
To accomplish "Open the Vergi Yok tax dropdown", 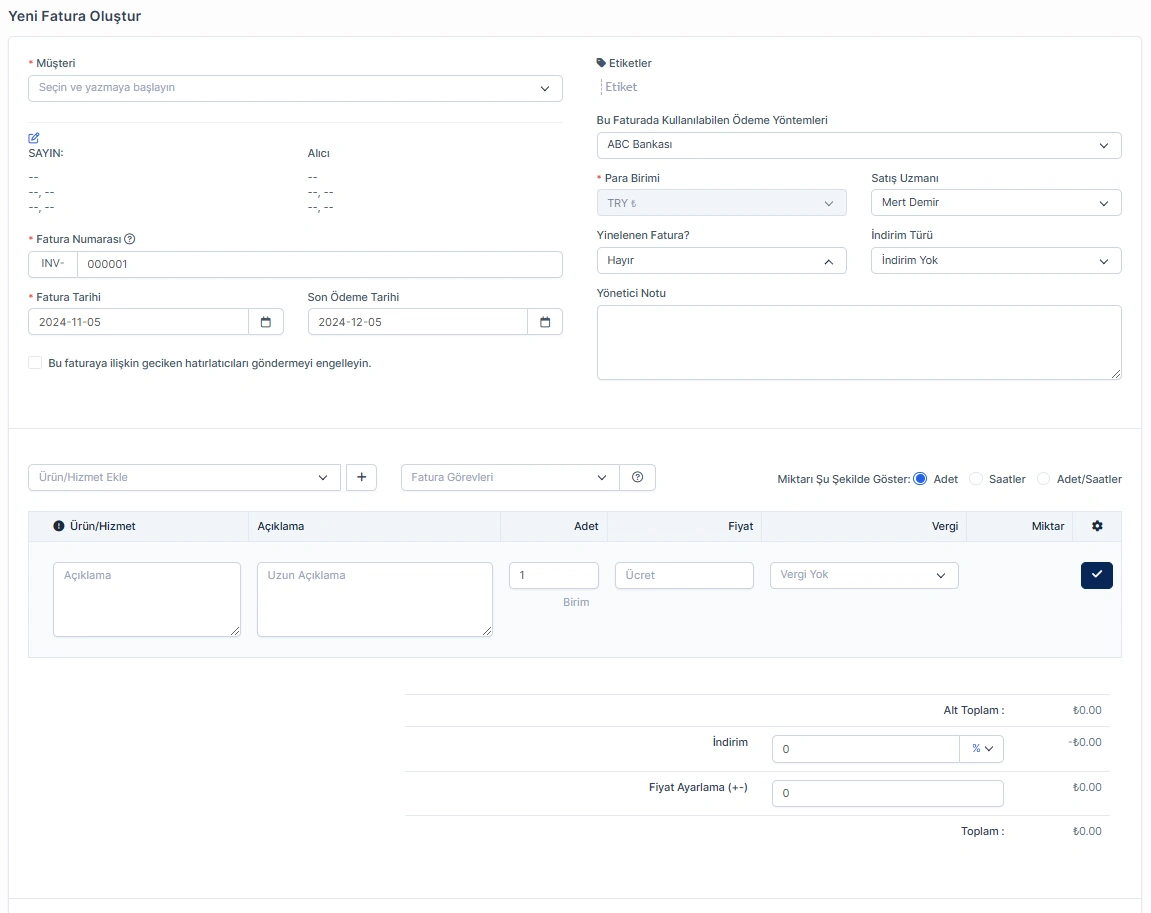I will [864, 575].
